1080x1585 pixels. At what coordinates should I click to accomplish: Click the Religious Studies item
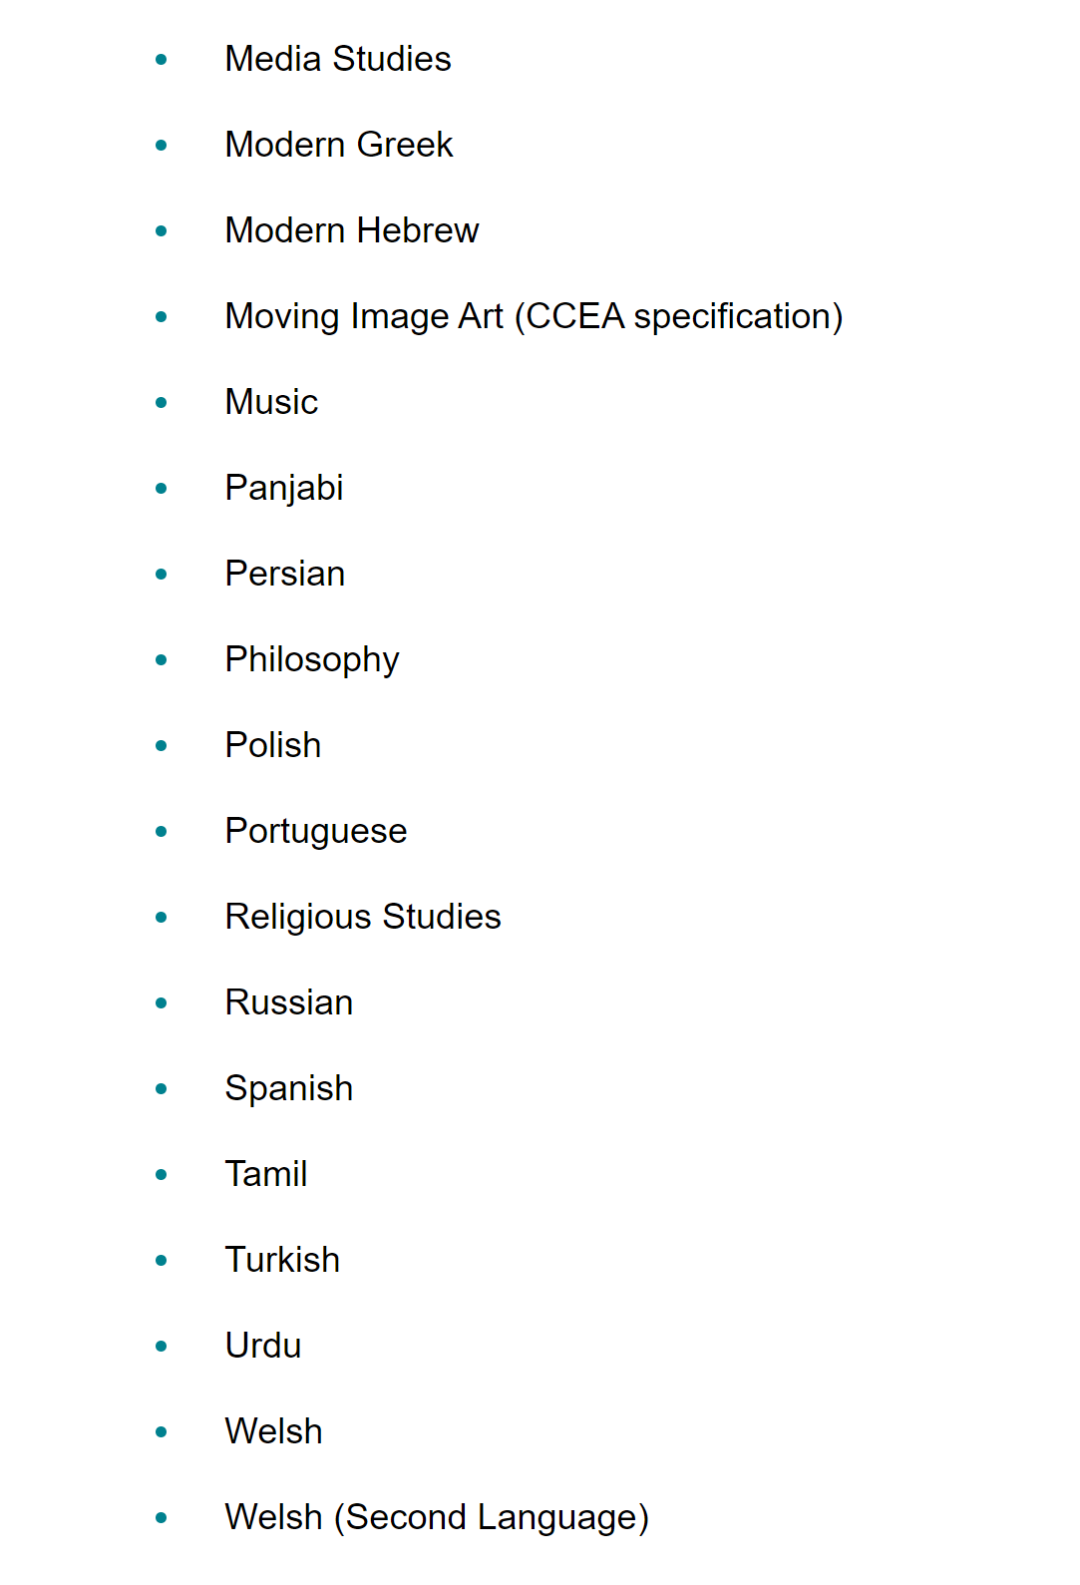pos(363,918)
